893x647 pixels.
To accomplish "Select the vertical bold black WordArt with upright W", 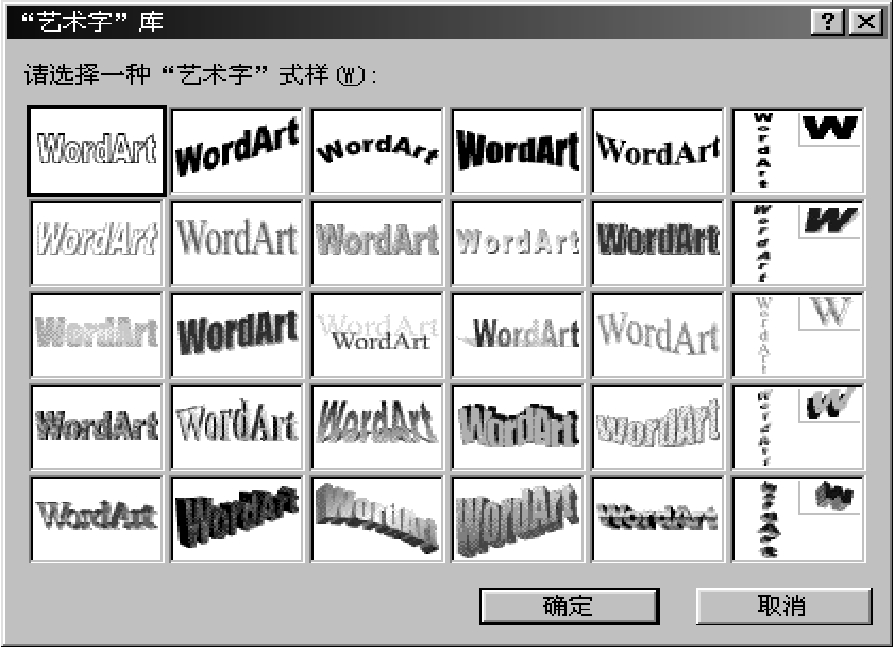I will click(x=798, y=151).
